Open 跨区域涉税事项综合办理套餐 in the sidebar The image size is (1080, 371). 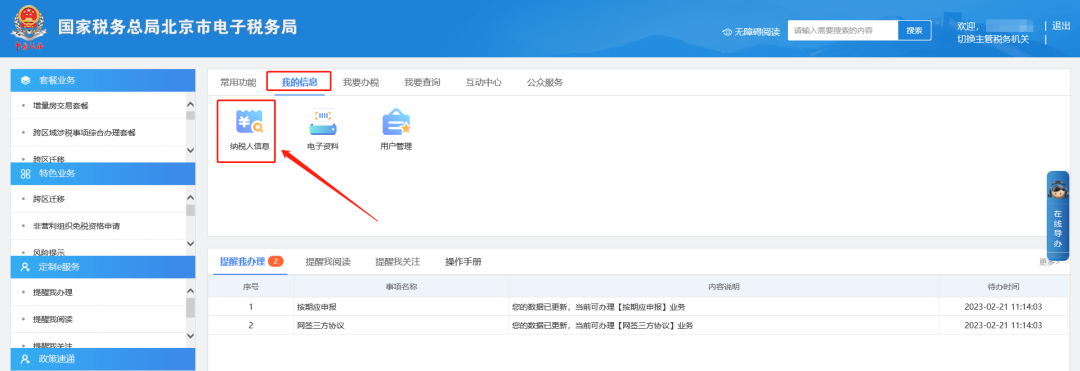coord(83,132)
